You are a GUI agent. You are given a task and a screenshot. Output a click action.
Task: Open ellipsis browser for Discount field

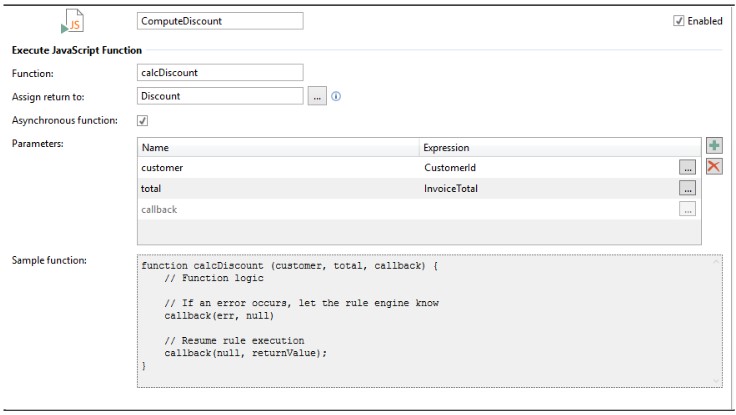coord(317,97)
